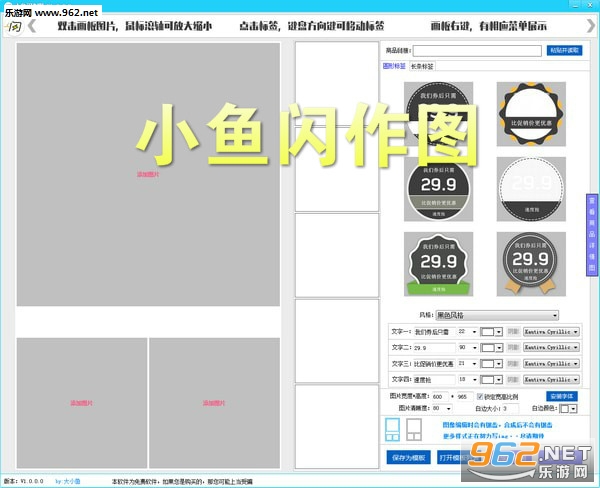Screen dimensions: 600x488
Task: Switch to the 圆形标签 tab
Action: pyautogui.click(x=394, y=66)
